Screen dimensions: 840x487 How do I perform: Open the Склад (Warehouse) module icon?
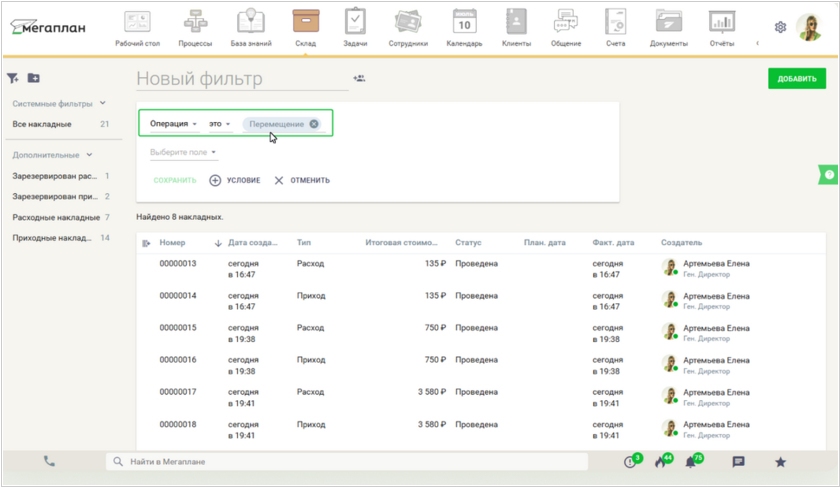tap(305, 22)
